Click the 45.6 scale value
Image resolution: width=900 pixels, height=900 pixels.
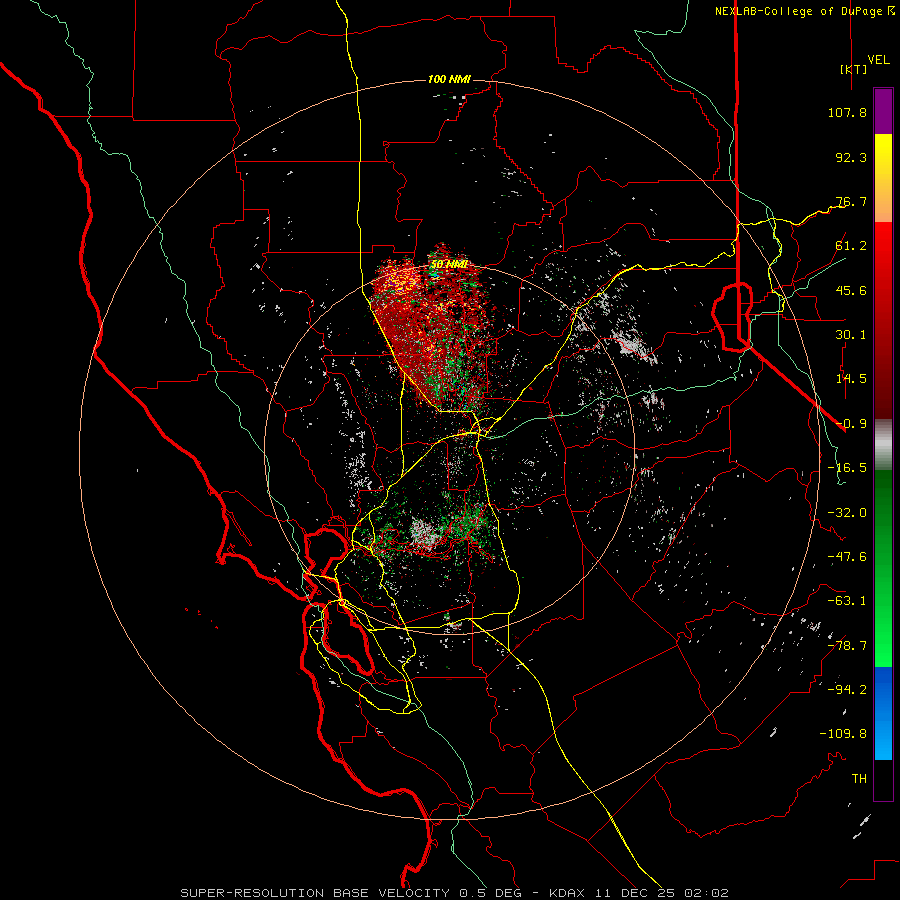point(851,290)
